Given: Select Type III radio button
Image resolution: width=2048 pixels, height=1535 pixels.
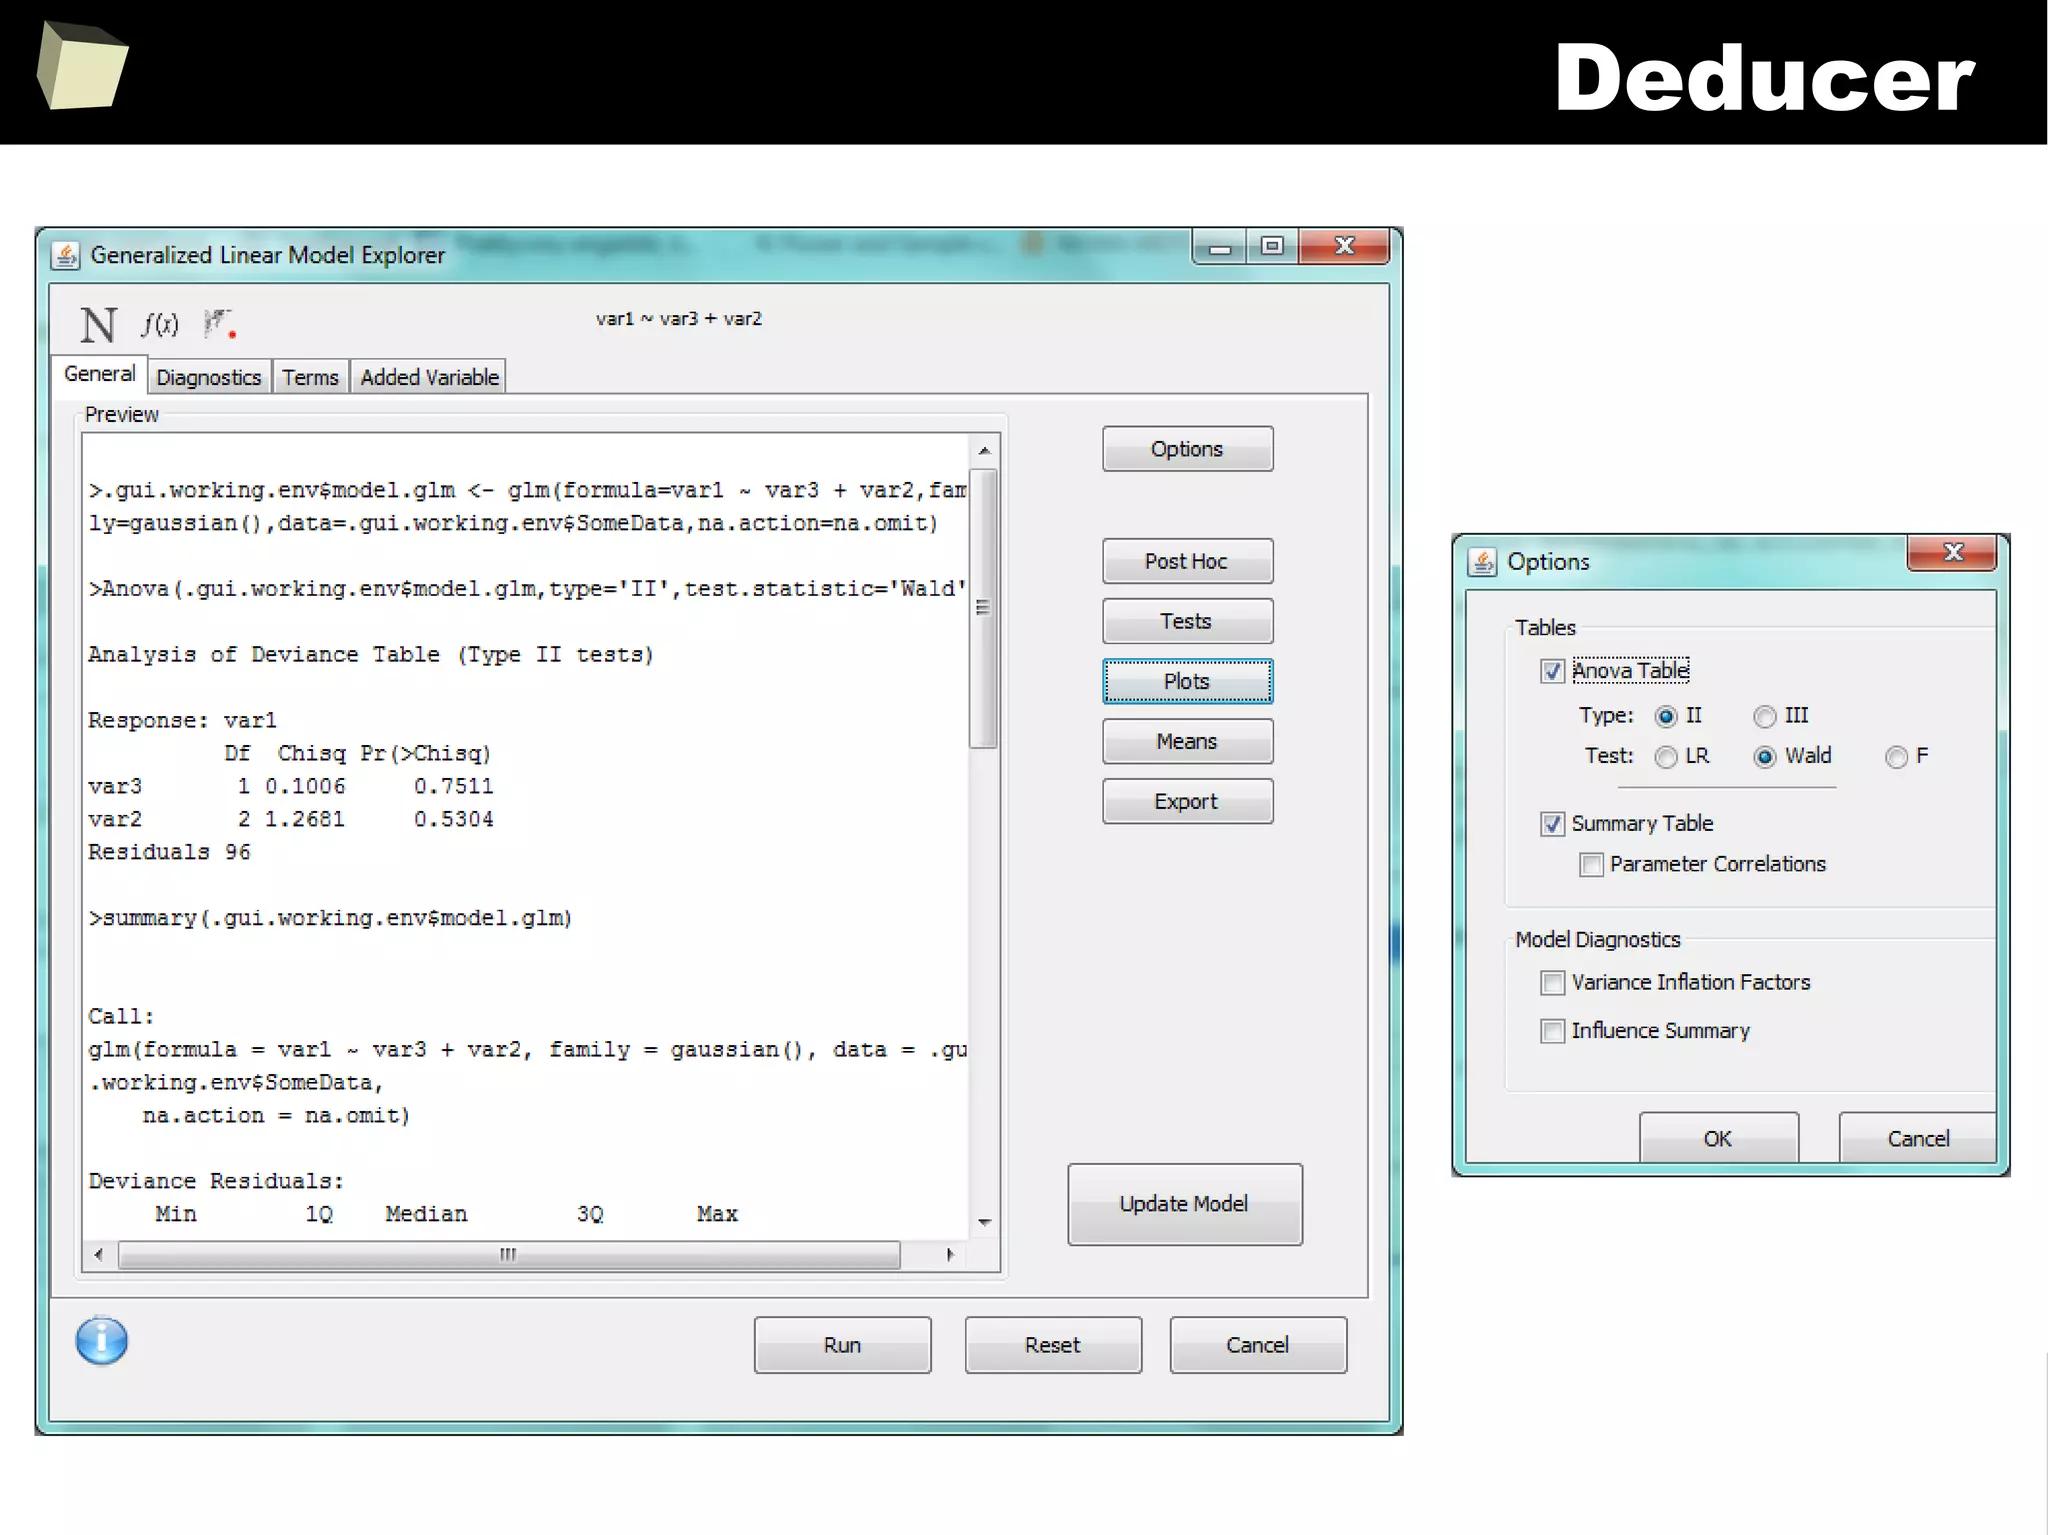Looking at the screenshot, I should click(1765, 716).
